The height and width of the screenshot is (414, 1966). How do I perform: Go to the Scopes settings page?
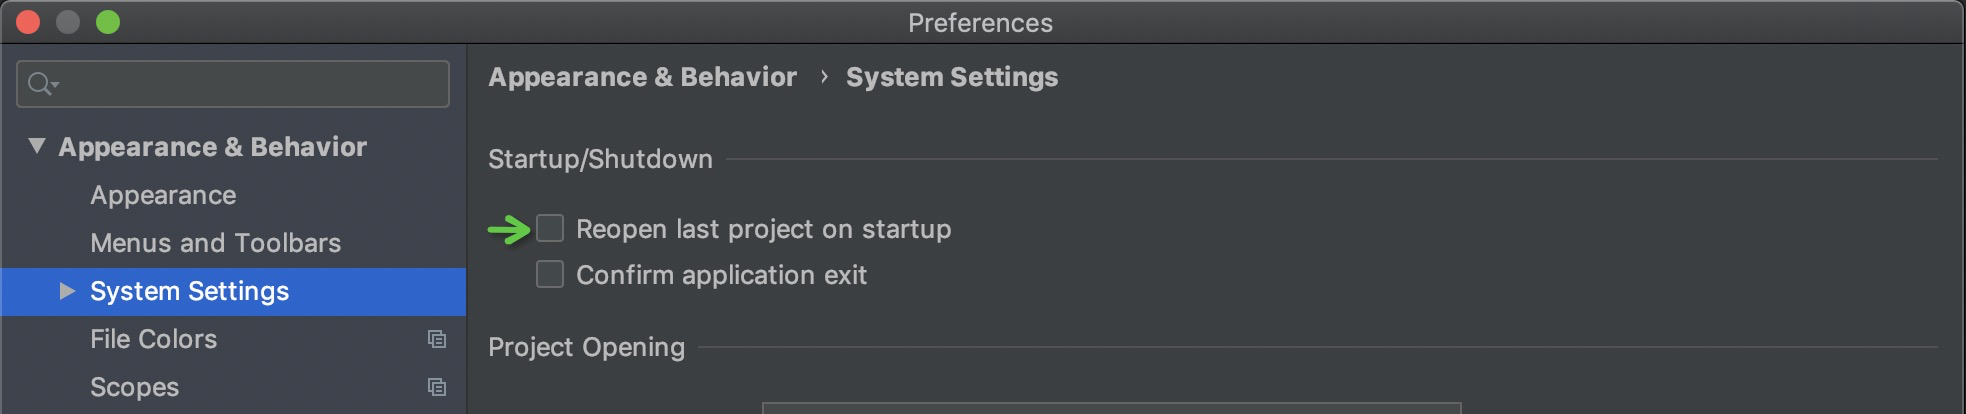[x=134, y=387]
